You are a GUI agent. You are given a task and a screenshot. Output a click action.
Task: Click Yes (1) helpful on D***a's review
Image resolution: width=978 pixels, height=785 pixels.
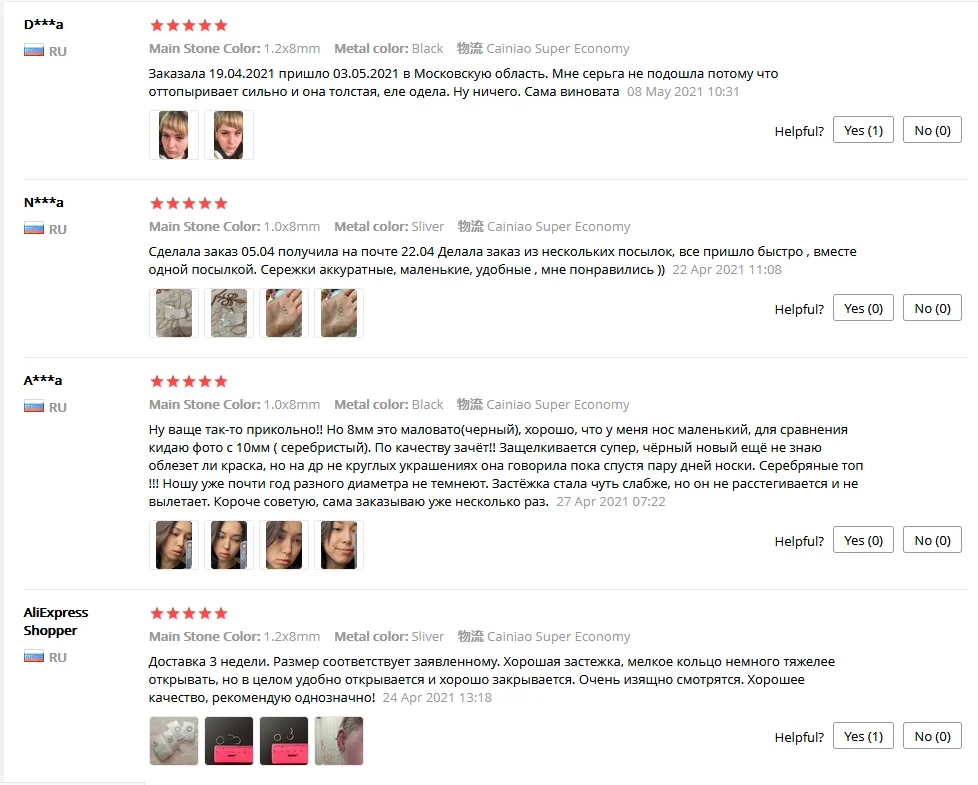point(863,130)
